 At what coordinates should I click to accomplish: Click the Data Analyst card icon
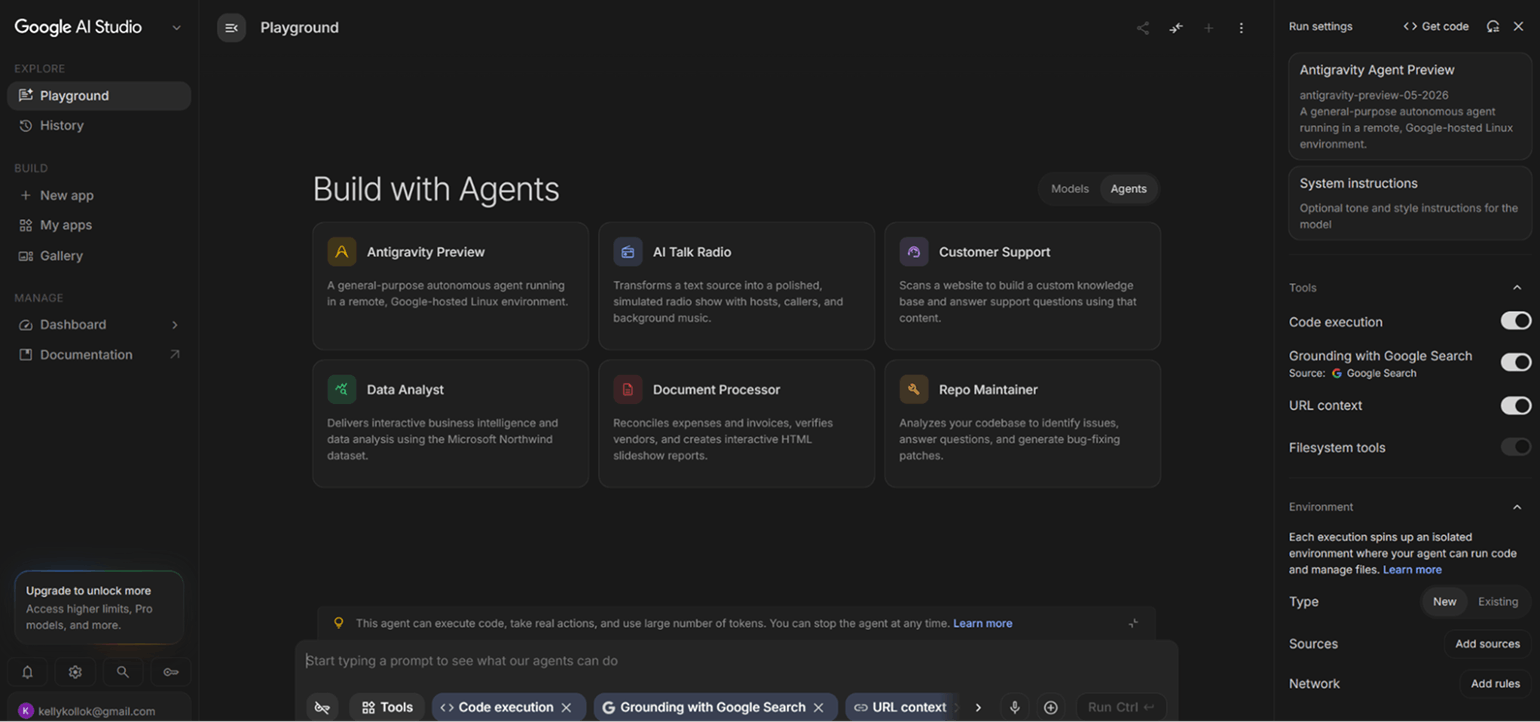coord(342,390)
